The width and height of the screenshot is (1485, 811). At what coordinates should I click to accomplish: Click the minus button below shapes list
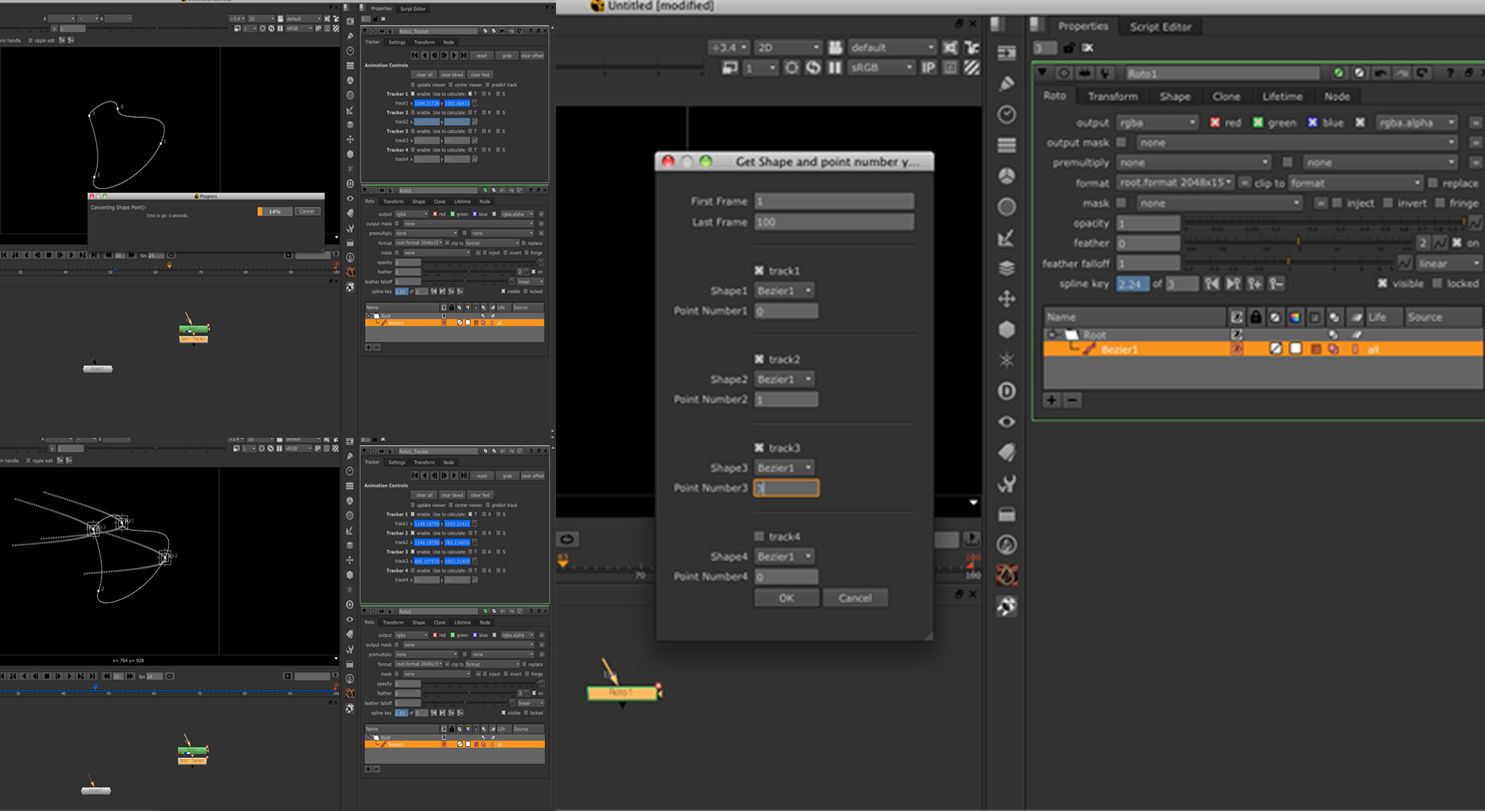(x=1072, y=400)
